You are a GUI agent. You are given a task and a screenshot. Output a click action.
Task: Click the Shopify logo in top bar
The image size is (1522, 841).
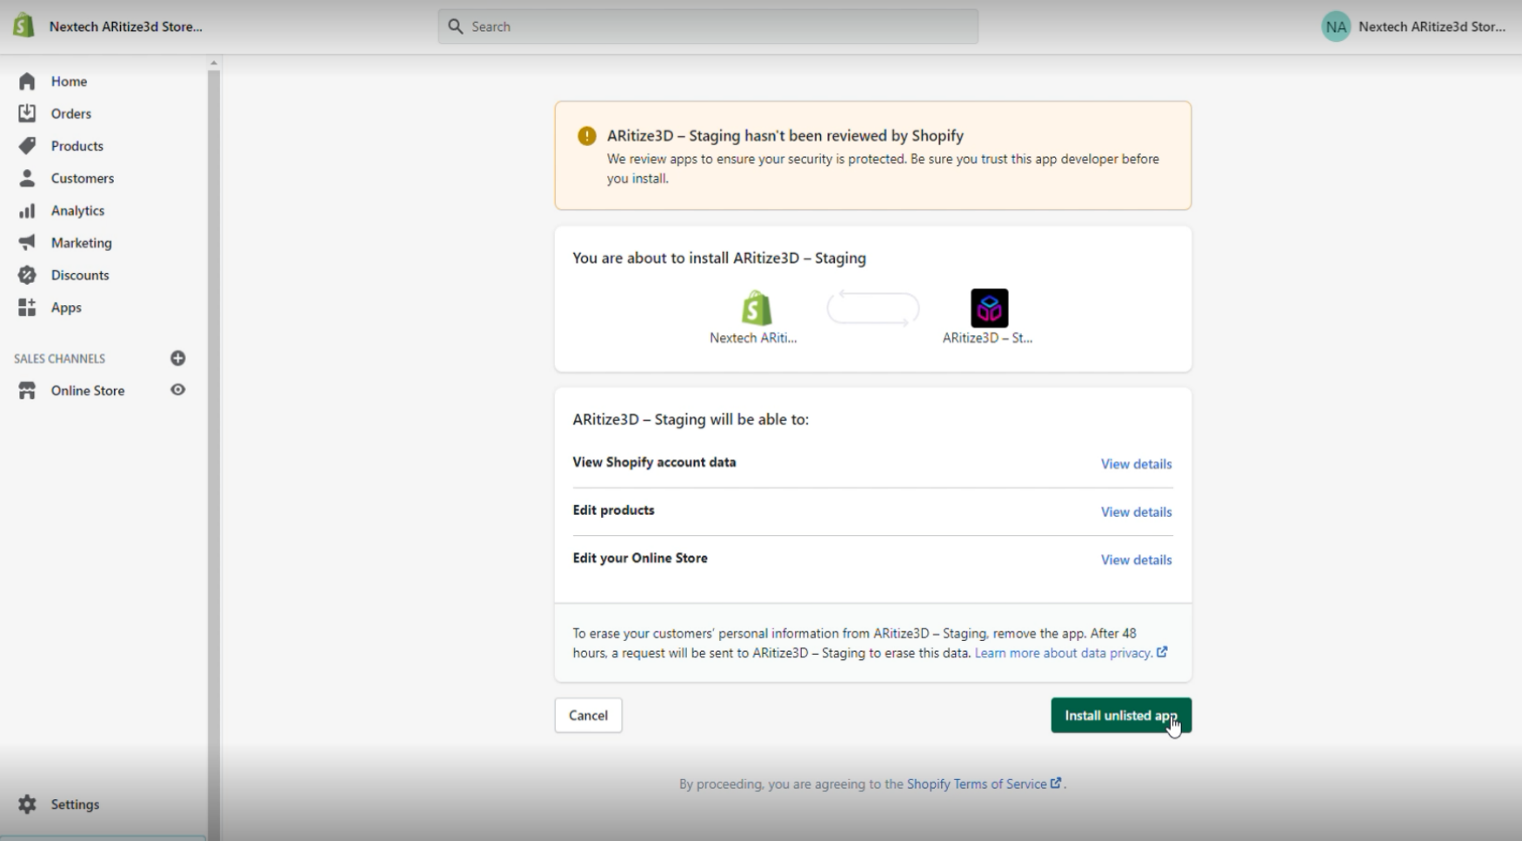click(23, 26)
